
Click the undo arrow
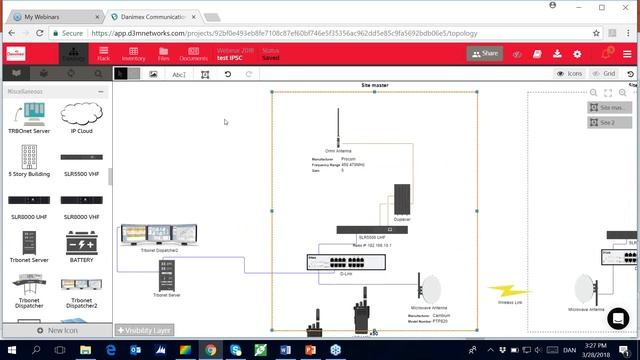point(228,74)
